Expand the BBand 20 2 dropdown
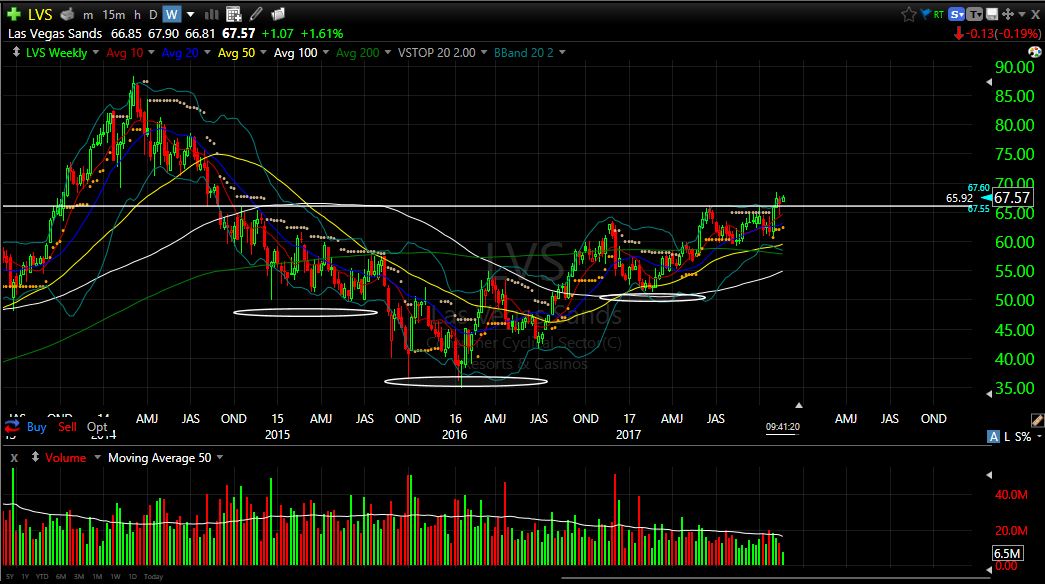1045x584 pixels. point(562,52)
